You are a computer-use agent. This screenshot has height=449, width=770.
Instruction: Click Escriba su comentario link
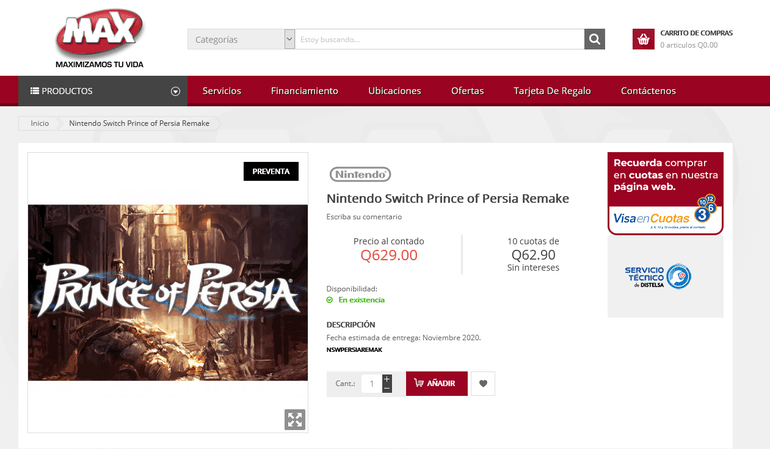[364, 217]
